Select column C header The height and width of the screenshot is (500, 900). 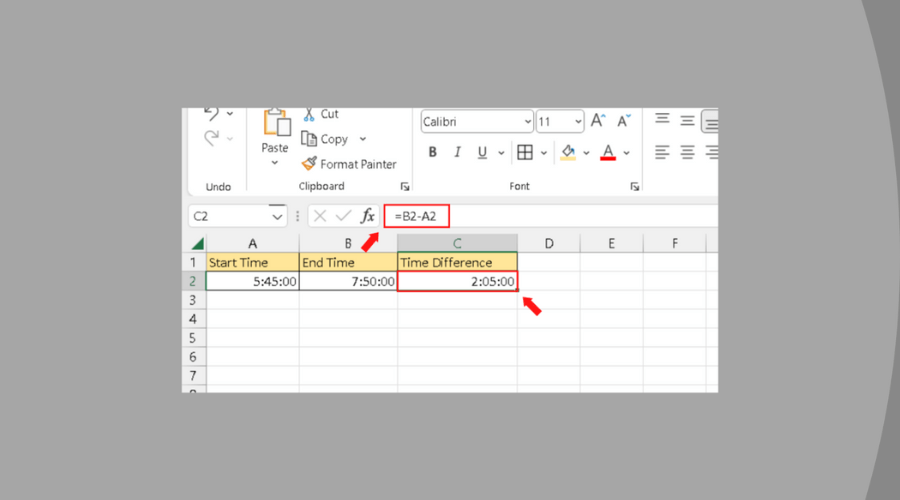click(x=457, y=243)
